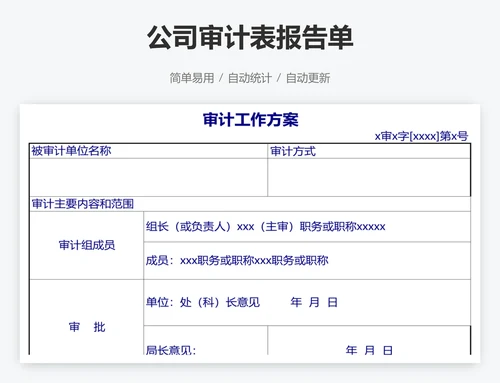Click the subtitle text 自动更新
Screen dimensions: 500x383
coord(308,78)
